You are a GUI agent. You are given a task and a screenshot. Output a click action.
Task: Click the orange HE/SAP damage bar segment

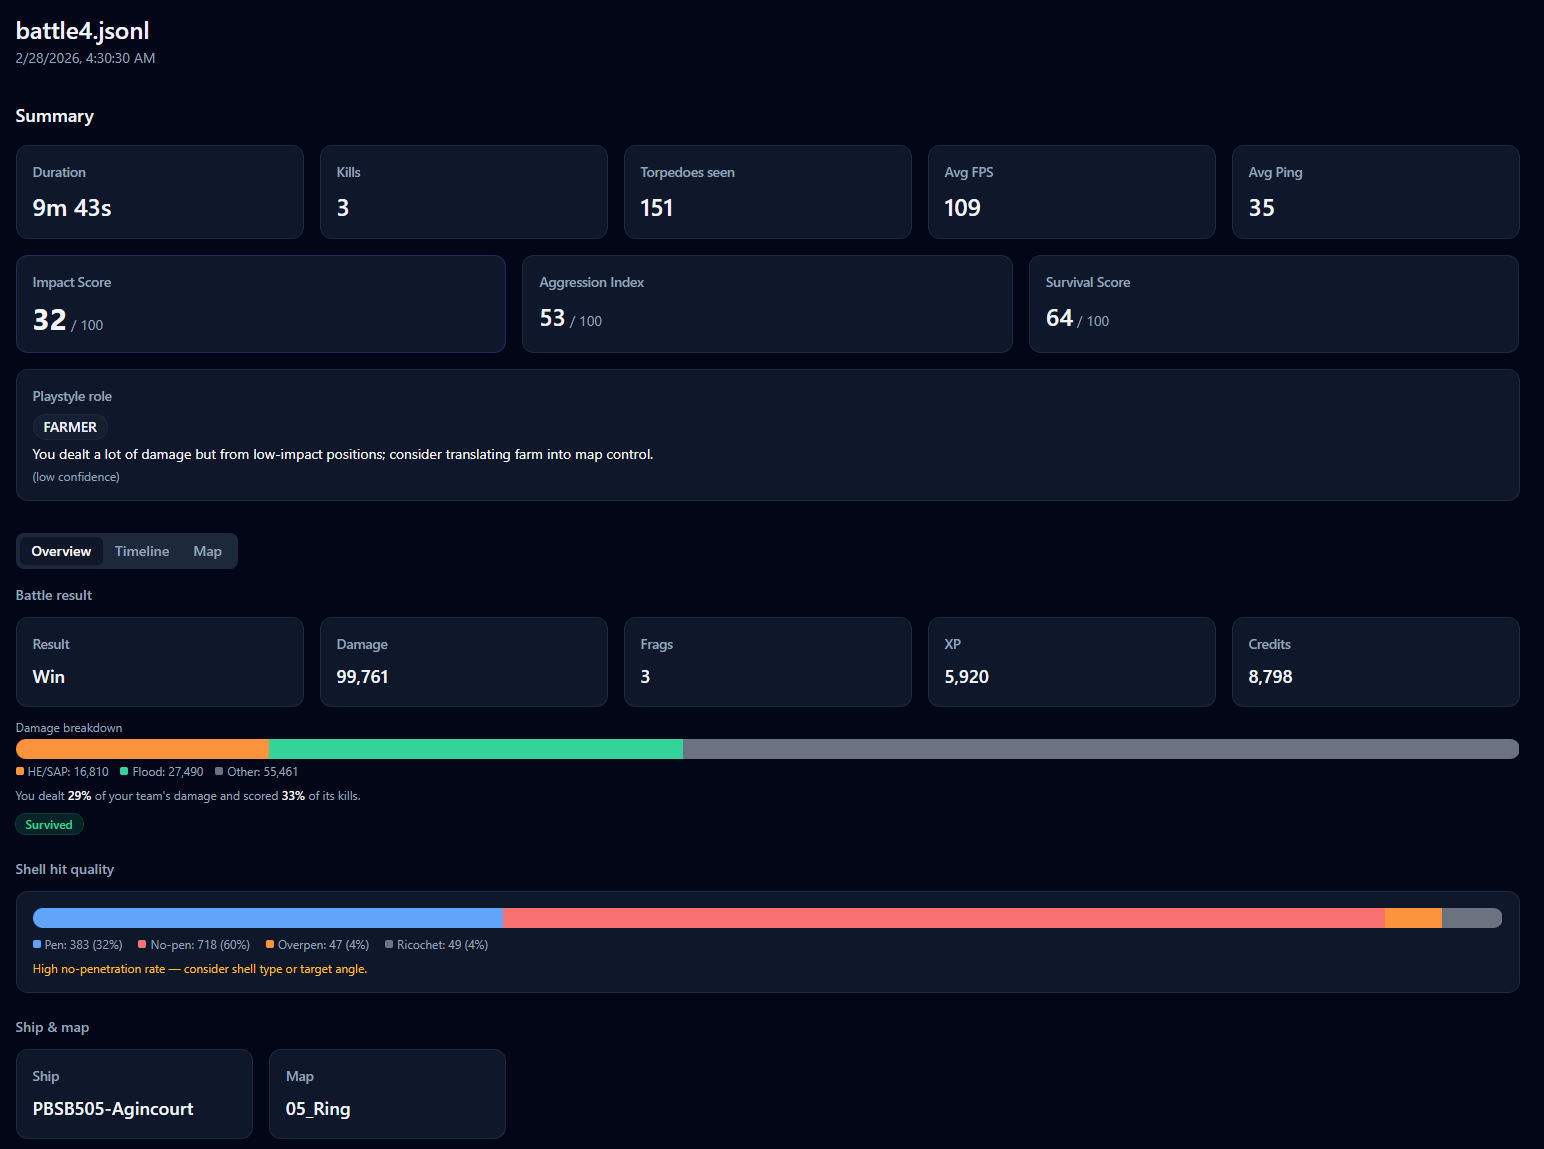coord(143,749)
